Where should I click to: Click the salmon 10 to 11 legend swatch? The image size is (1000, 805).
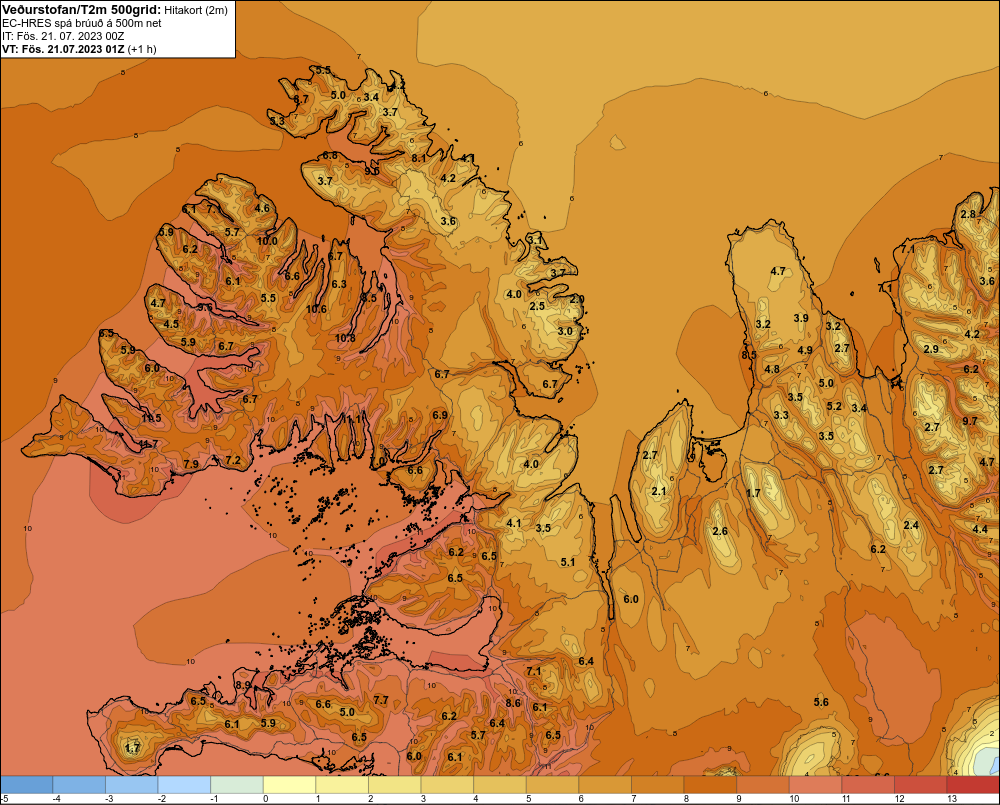816,784
